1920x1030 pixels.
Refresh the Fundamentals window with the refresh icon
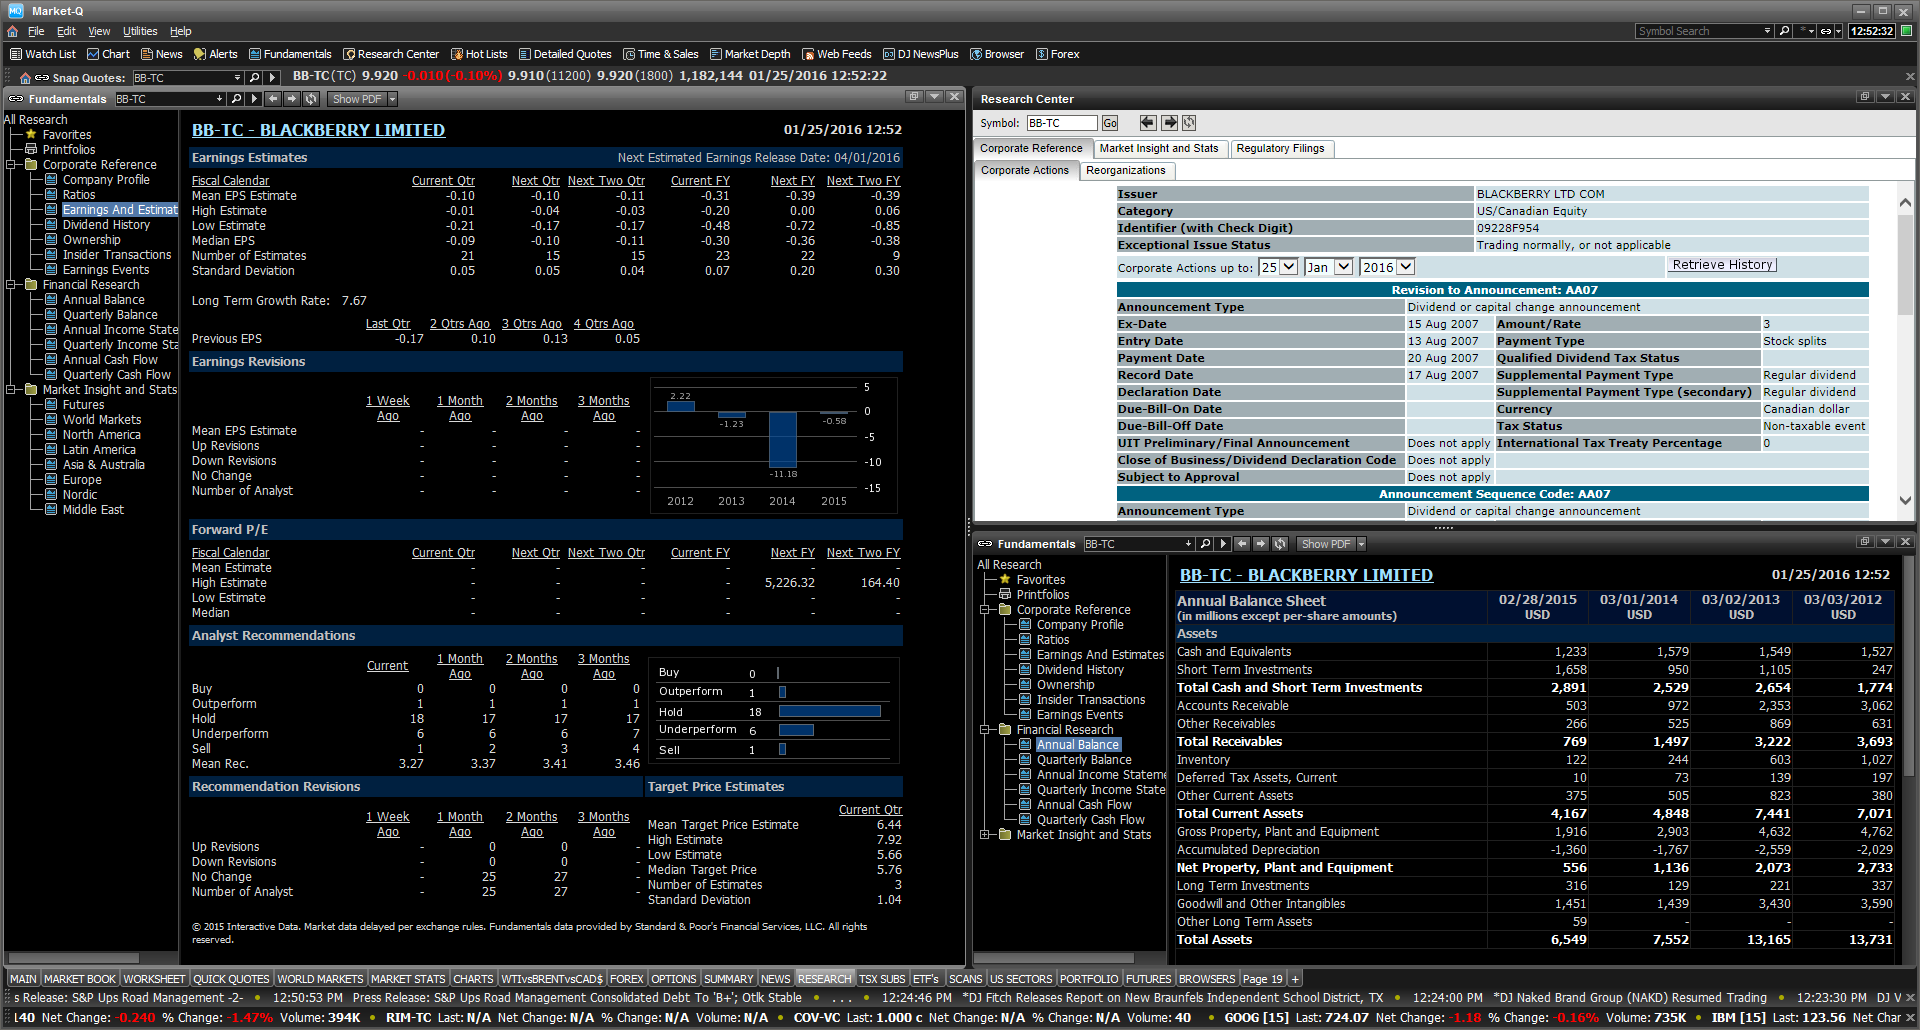(x=311, y=98)
